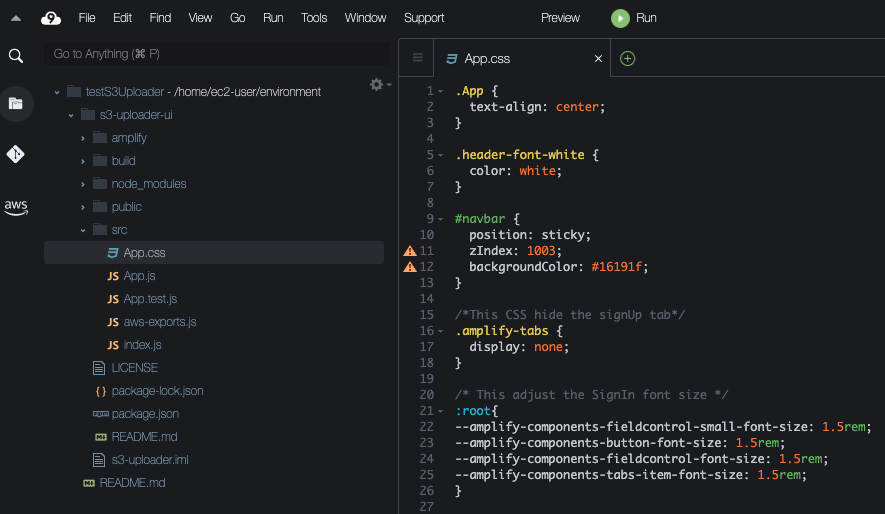Collapse the menu bar with up arrow
Viewport: 885px width, 514px height.
16,18
